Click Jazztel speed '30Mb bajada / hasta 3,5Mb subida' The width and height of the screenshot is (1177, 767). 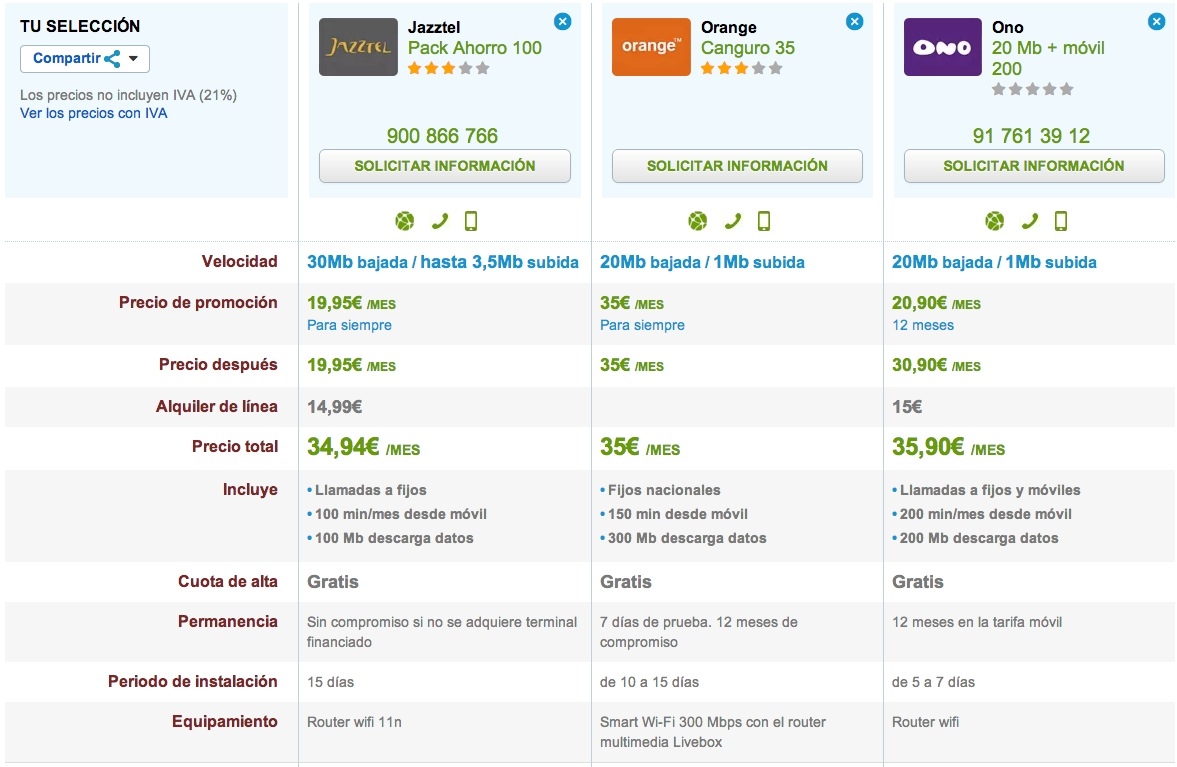pos(443,262)
